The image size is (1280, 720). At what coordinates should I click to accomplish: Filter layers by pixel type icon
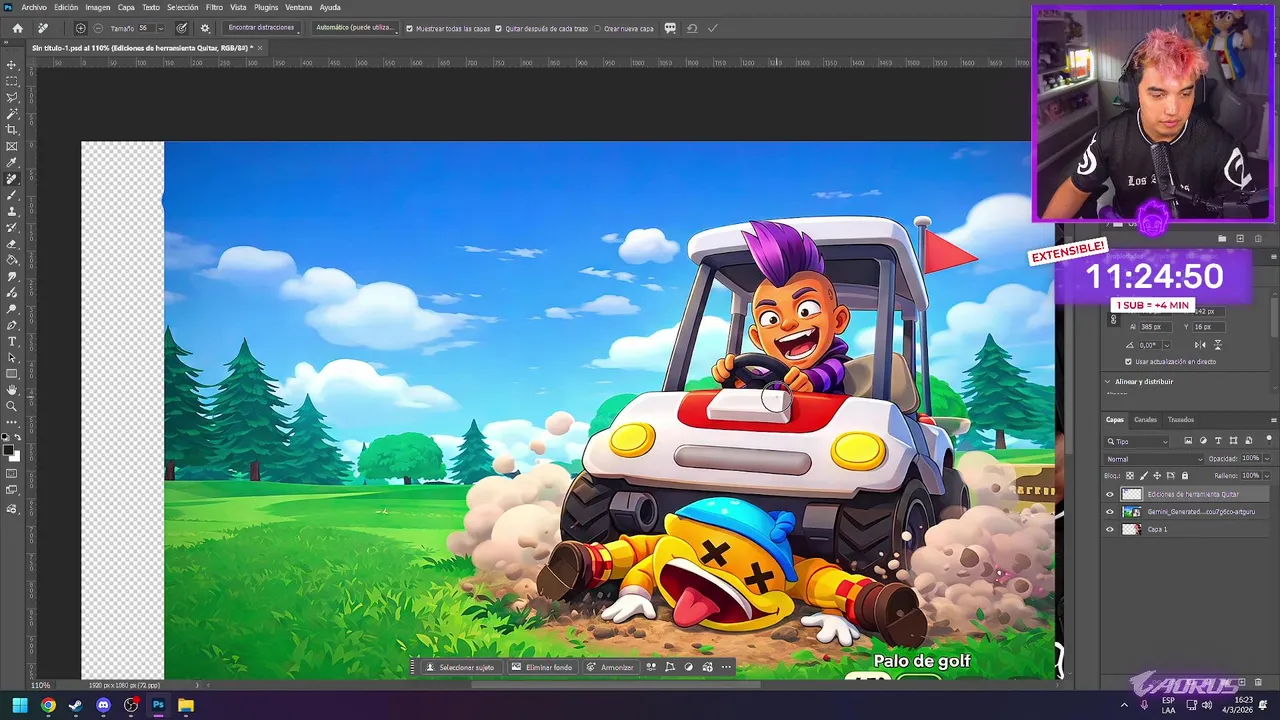pos(1188,441)
